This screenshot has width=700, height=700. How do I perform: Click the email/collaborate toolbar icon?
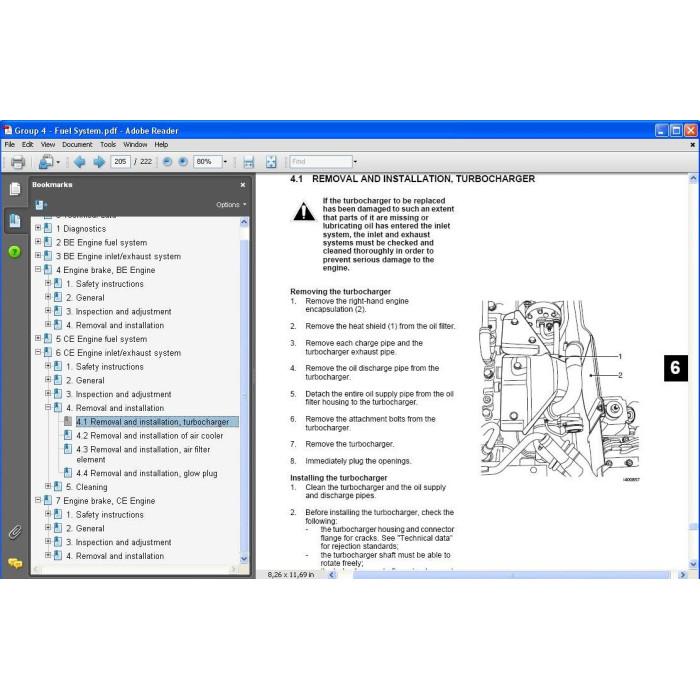46,162
